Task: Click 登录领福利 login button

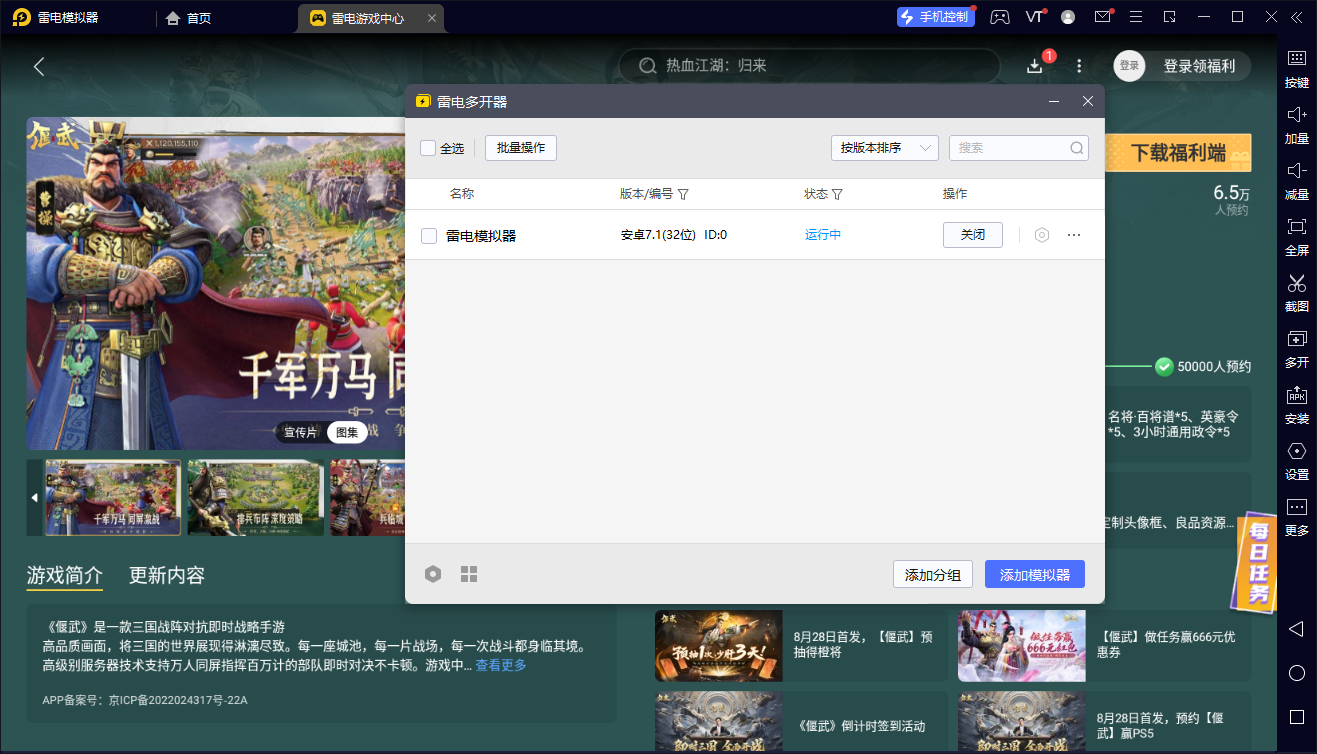Action: (x=1182, y=66)
